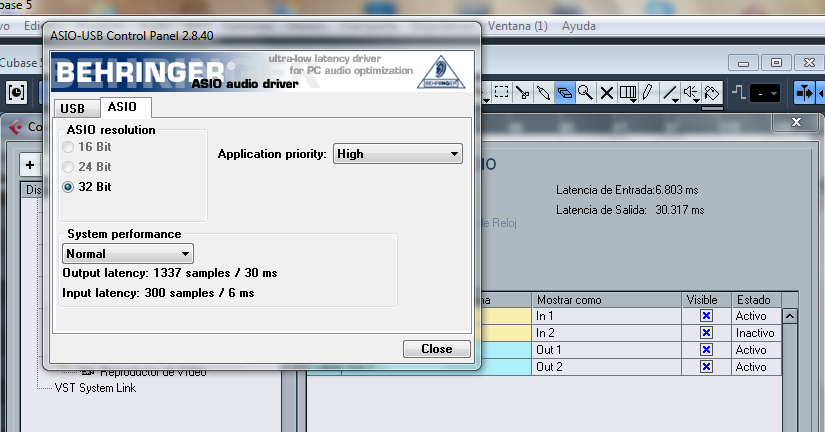Click the step-shaped icon in Cubase toolbar

(x=739, y=93)
